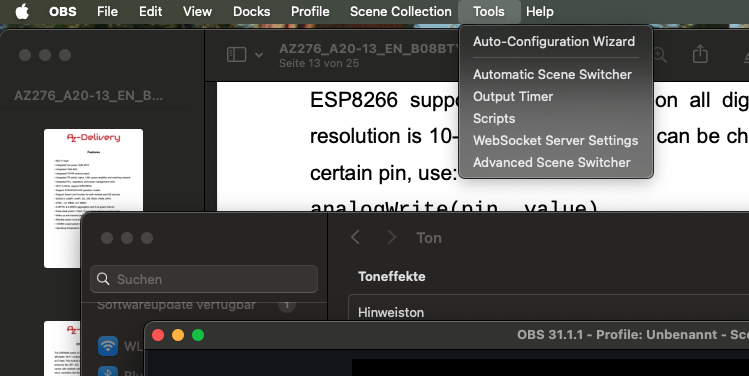Open WebSocket Server Settings
Viewport: 749px width, 376px height.
pos(556,140)
